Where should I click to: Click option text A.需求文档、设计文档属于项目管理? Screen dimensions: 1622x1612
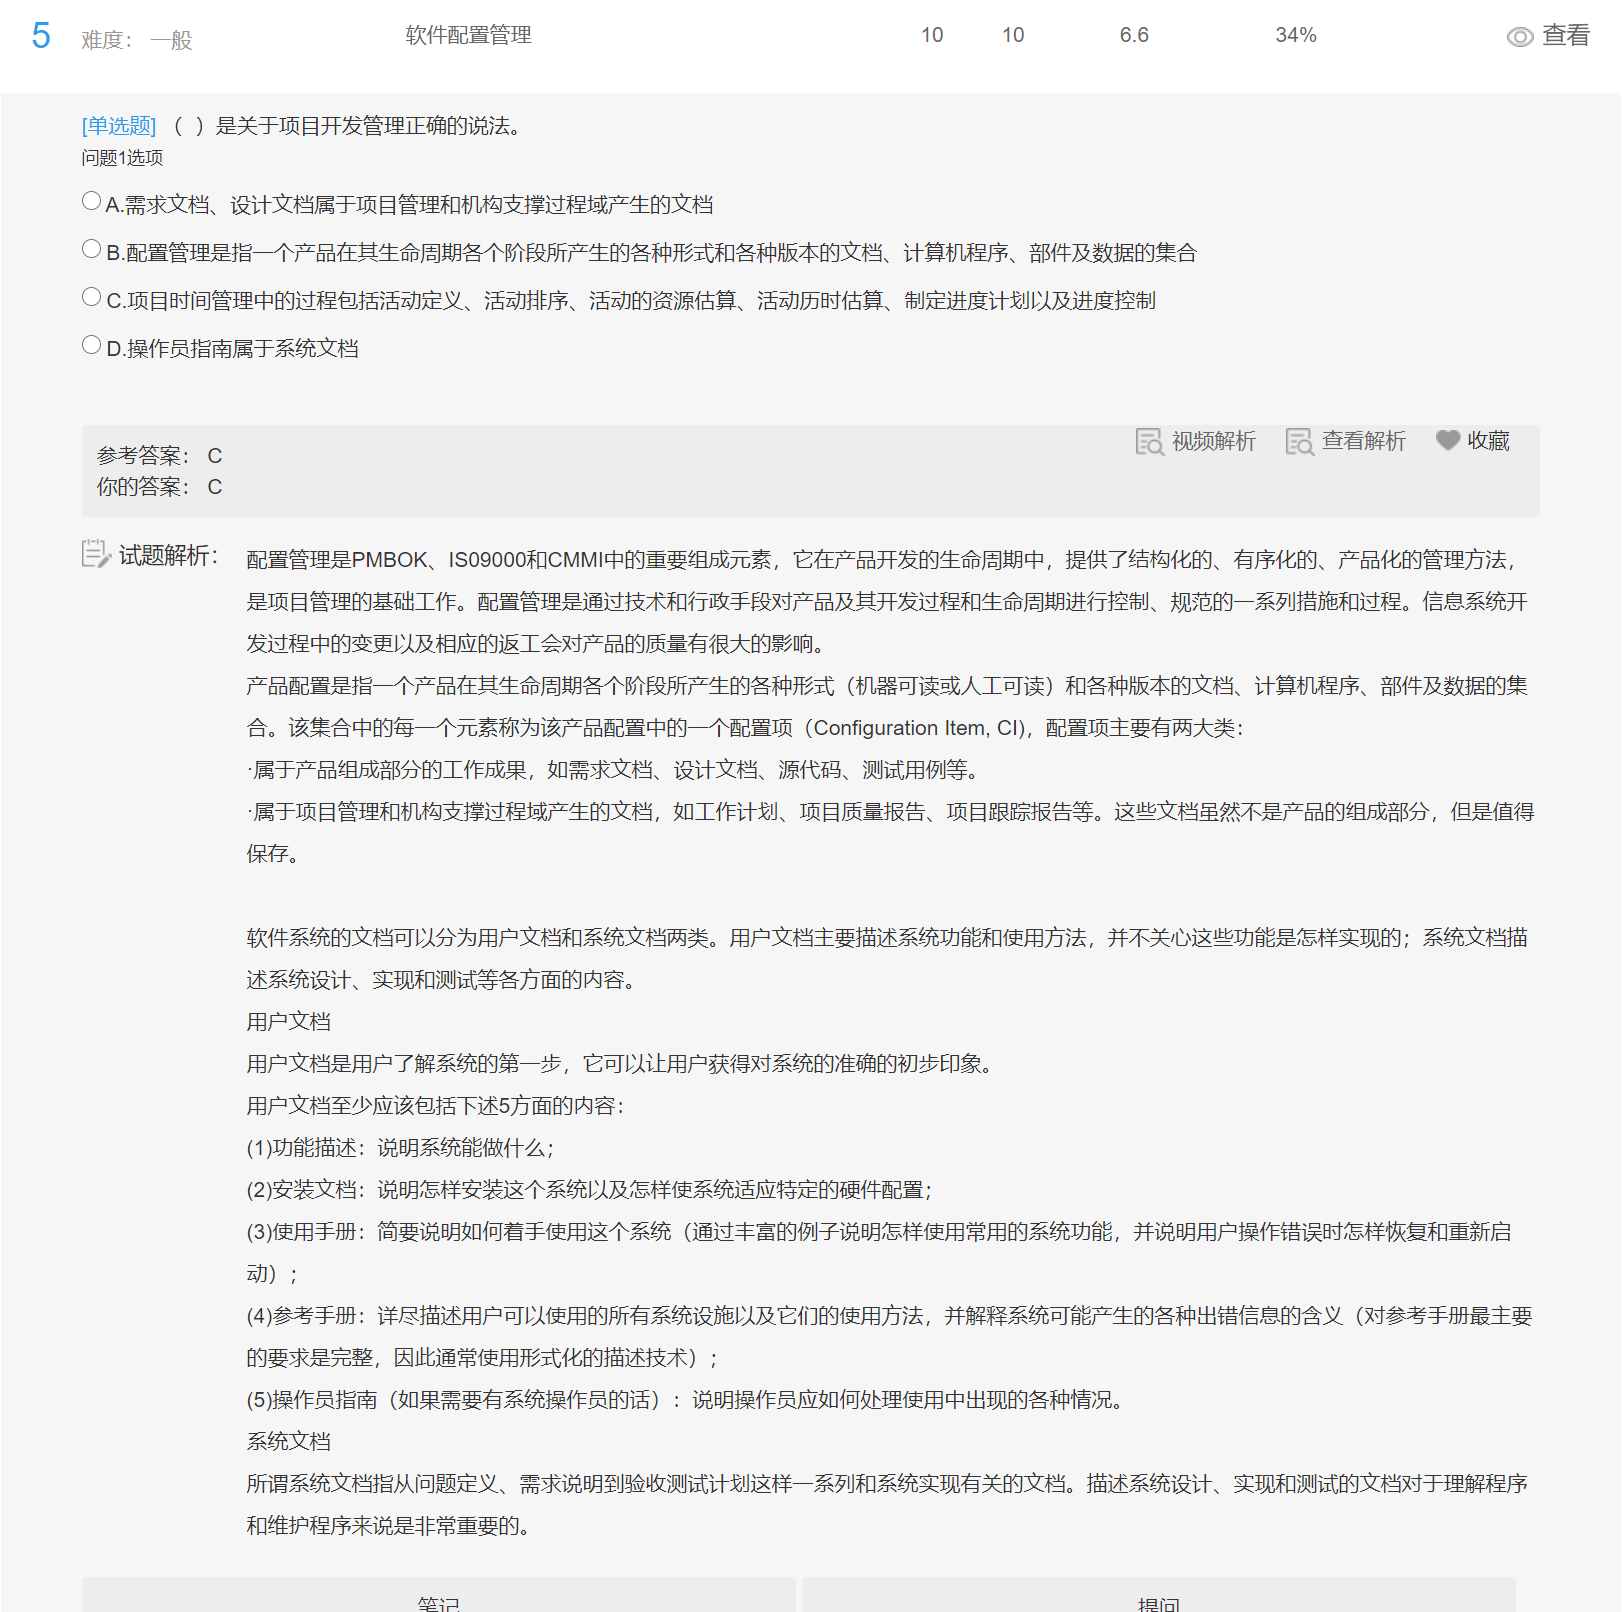[409, 205]
